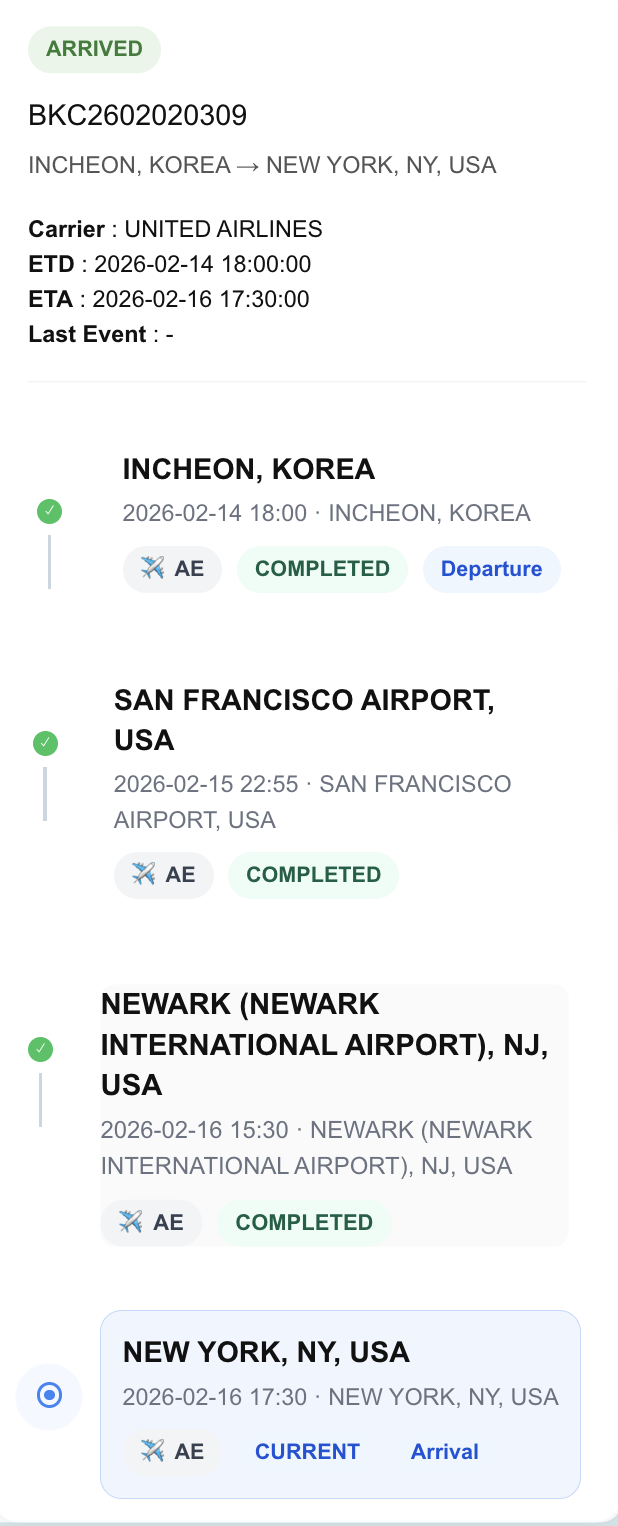Open the San Francisco Airport, USA stop heading
This screenshot has height=1526, width=618.
point(305,720)
